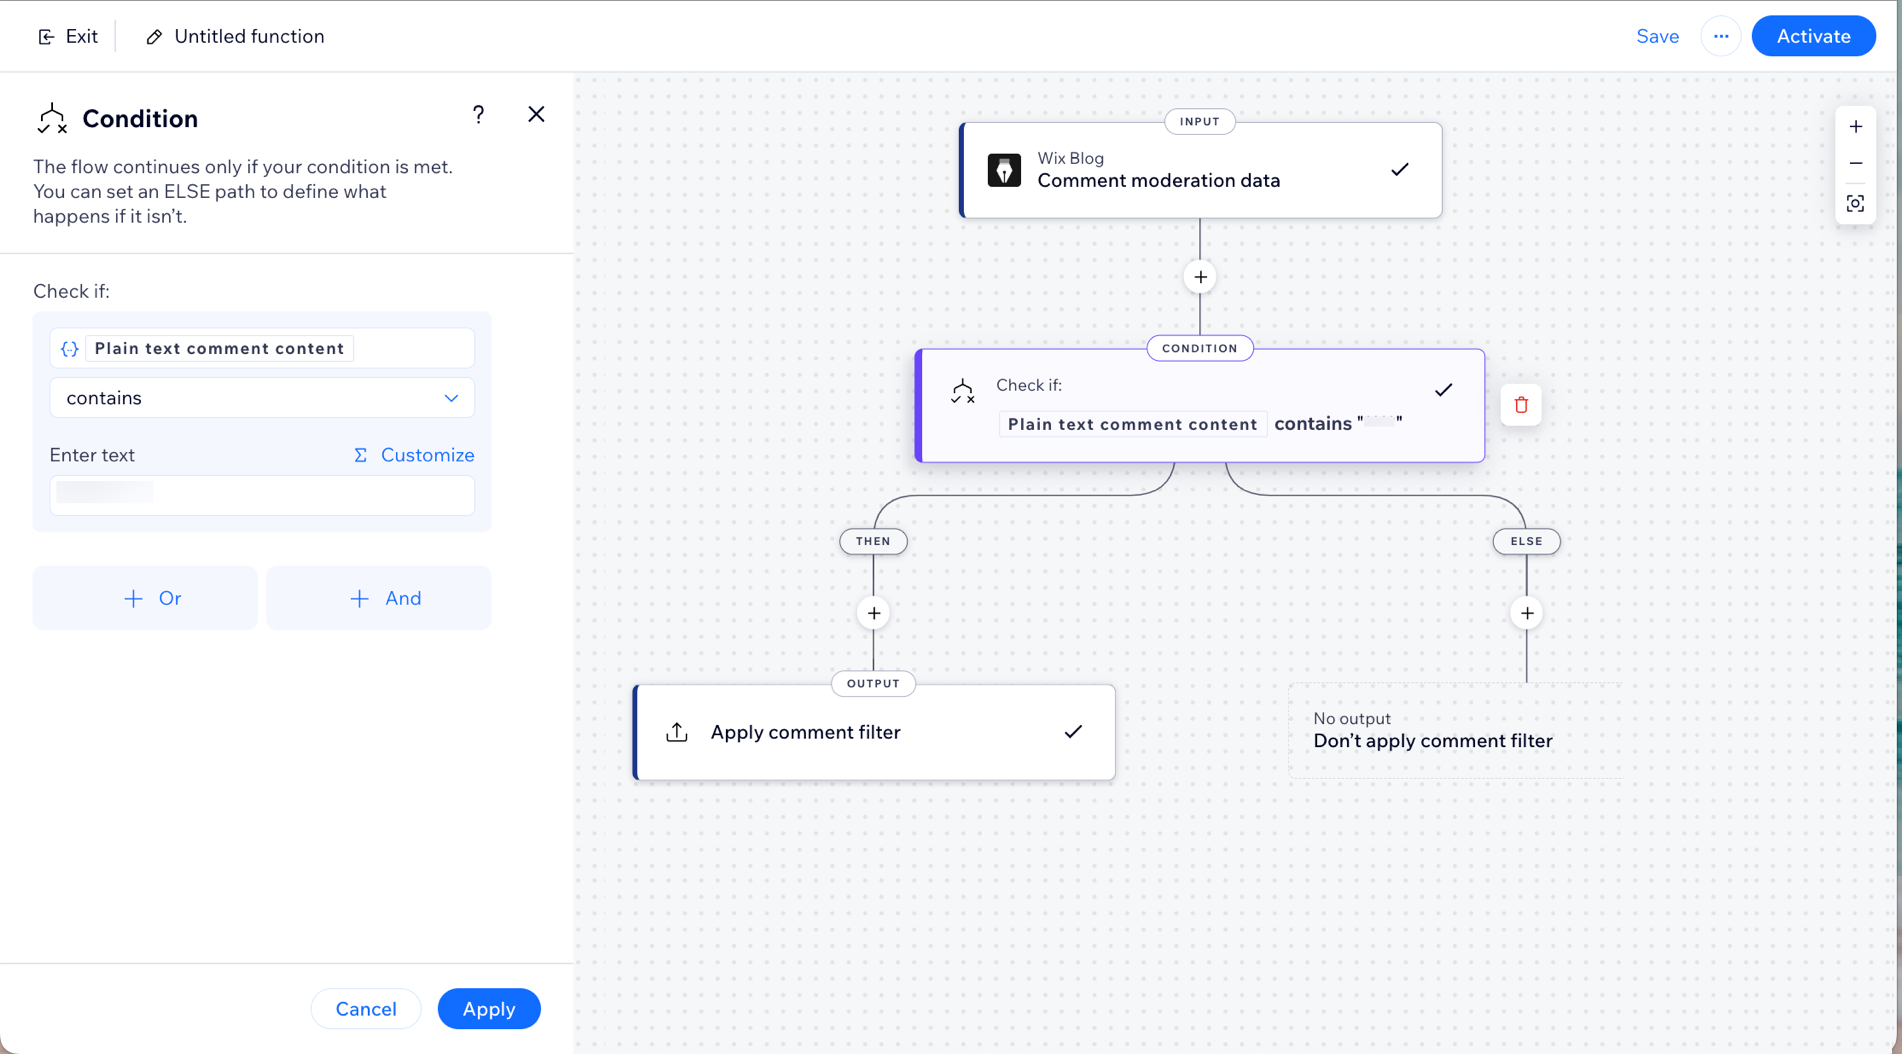
Task: Select the Condition node on canvas
Action: pyautogui.click(x=1200, y=405)
